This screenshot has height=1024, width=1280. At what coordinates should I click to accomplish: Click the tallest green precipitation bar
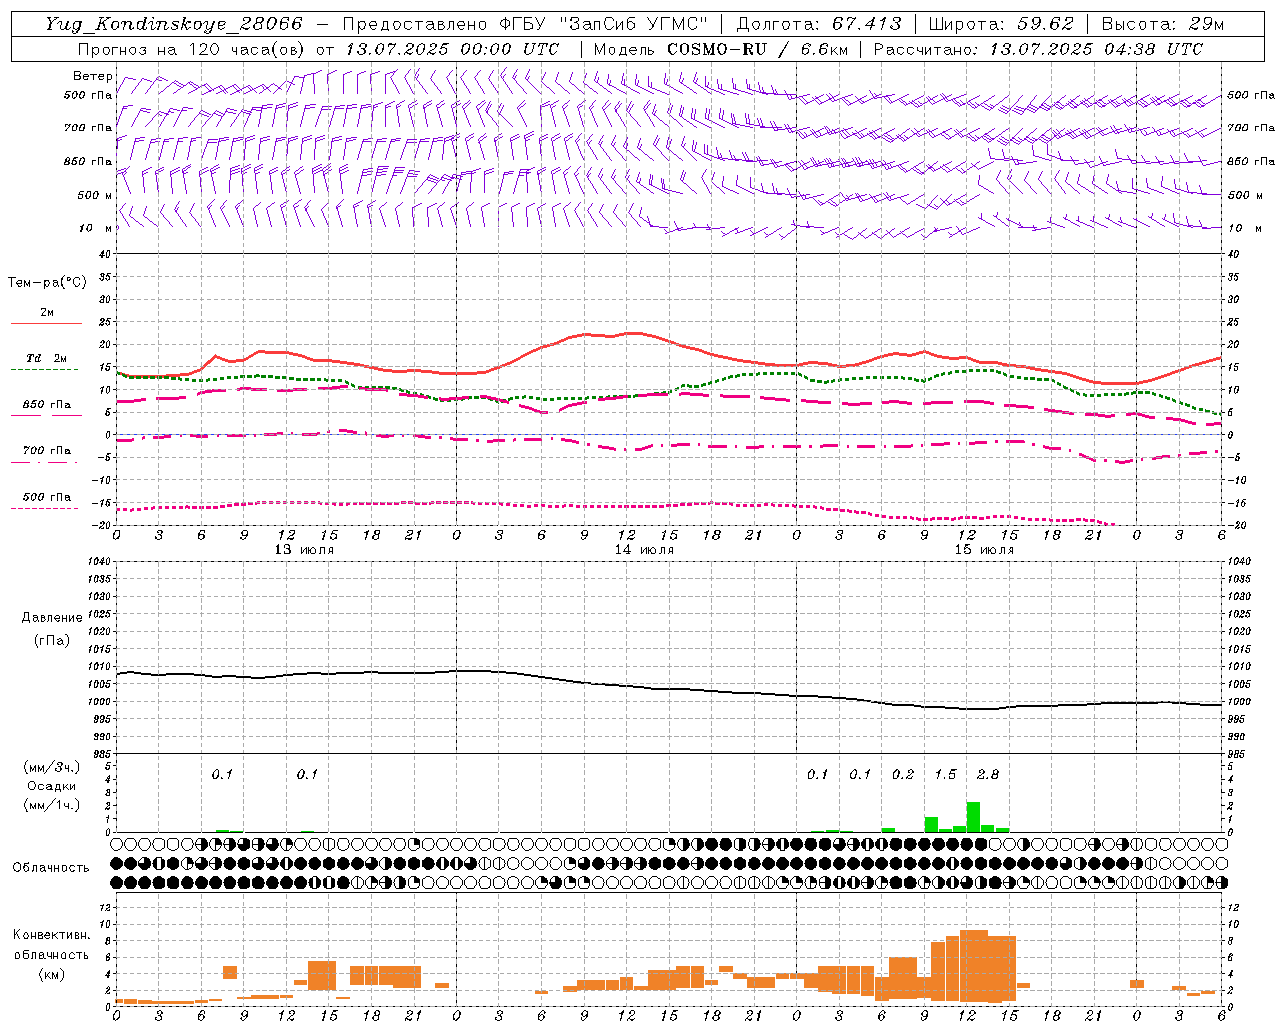973,817
